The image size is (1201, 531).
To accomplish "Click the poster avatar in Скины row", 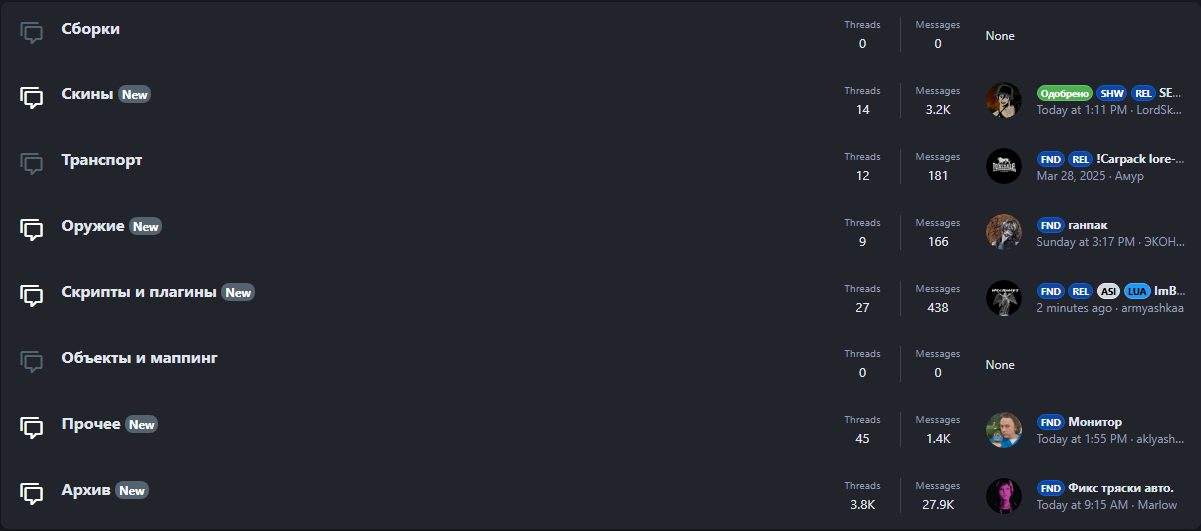I will [x=1004, y=100].
